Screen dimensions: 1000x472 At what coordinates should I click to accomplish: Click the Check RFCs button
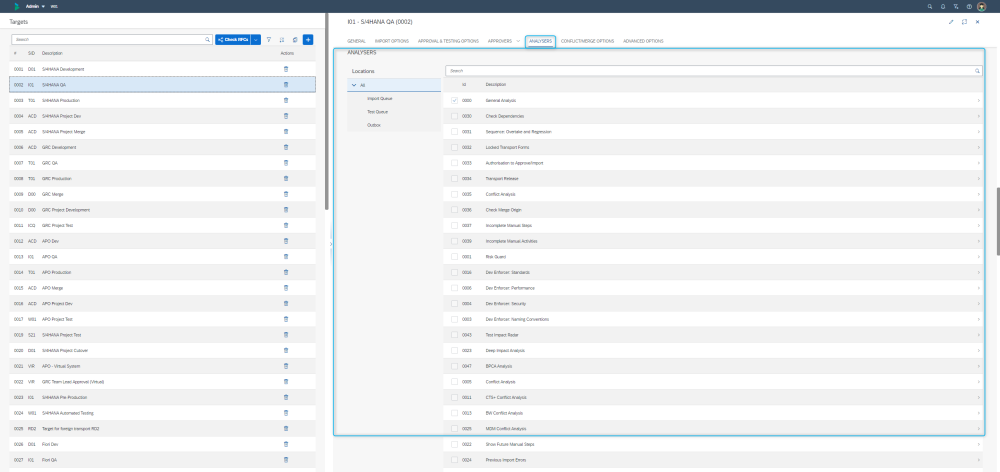click(x=233, y=40)
